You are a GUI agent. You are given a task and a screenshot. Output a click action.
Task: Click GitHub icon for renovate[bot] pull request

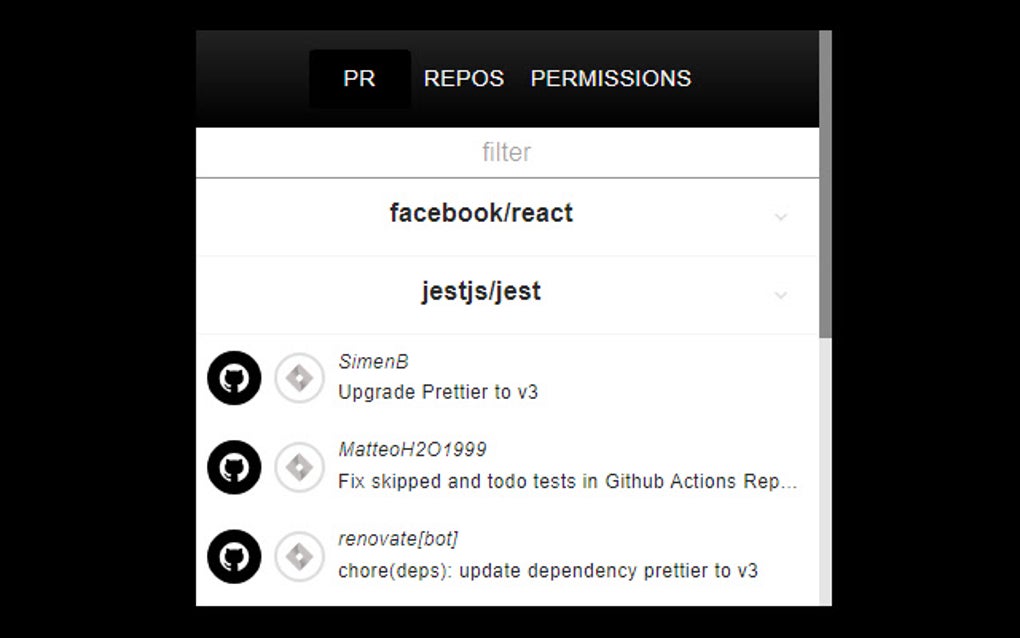pos(234,557)
